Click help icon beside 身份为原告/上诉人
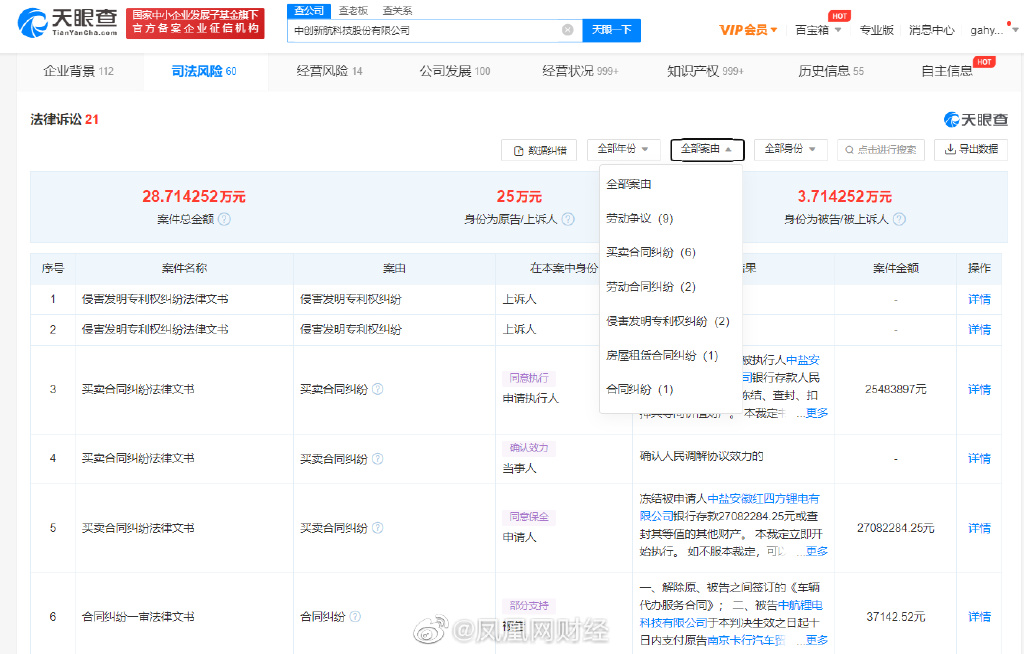1024x654 pixels. 568,219
